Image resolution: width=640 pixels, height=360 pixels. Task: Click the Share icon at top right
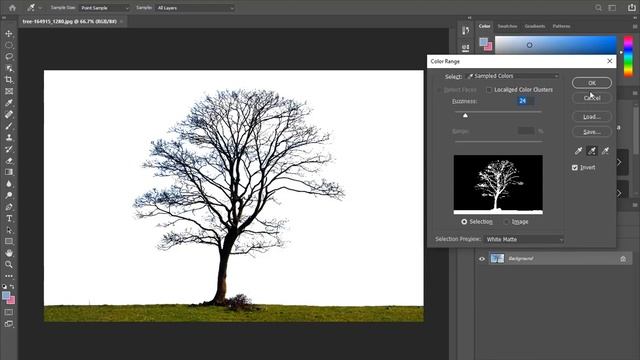(631, 7)
